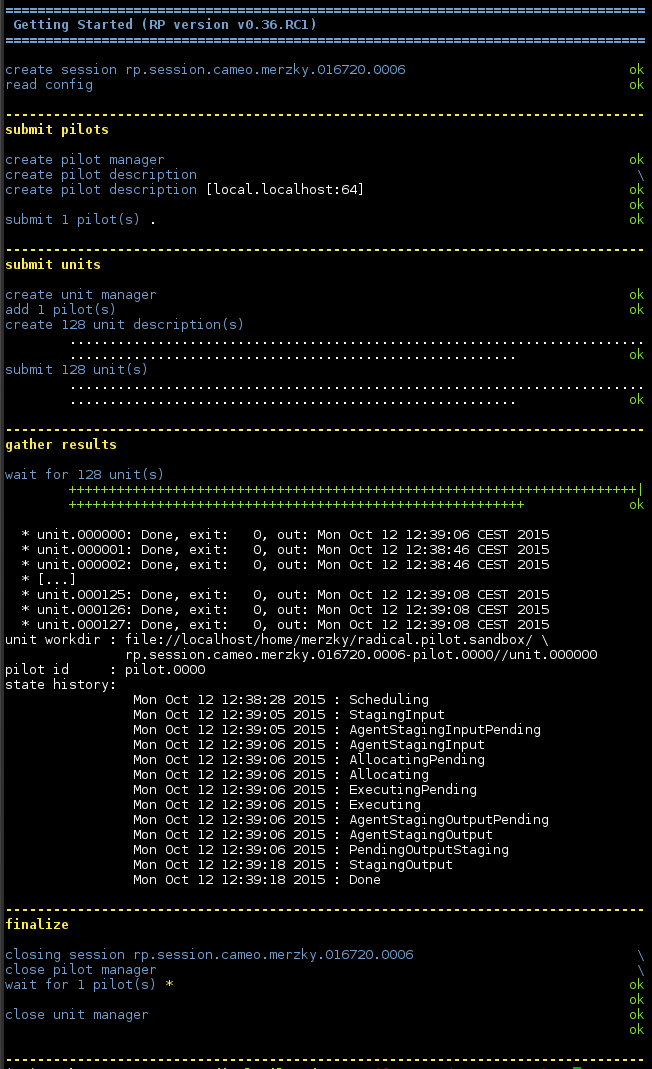
Task: Click the 'AgentStagingOutputPending' state entry
Action: coord(341,819)
